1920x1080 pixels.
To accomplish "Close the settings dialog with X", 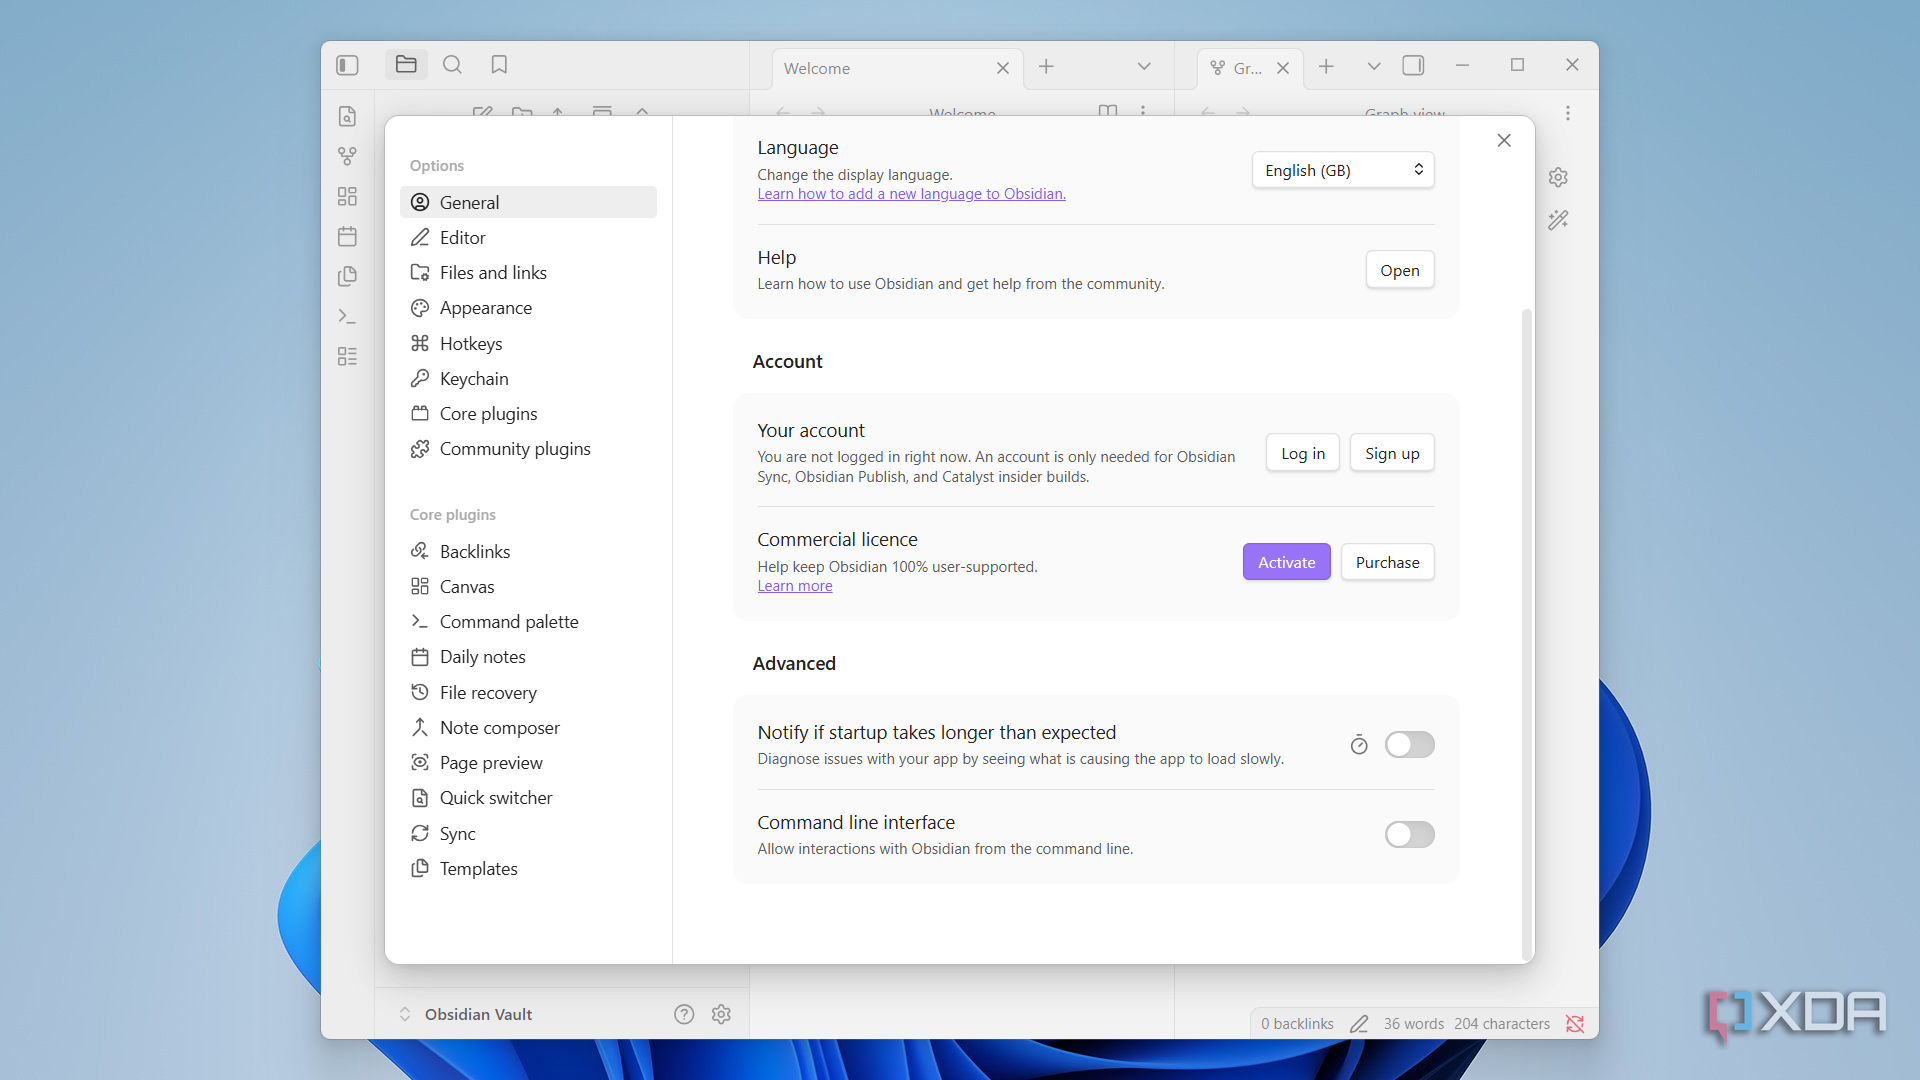I will point(1504,141).
